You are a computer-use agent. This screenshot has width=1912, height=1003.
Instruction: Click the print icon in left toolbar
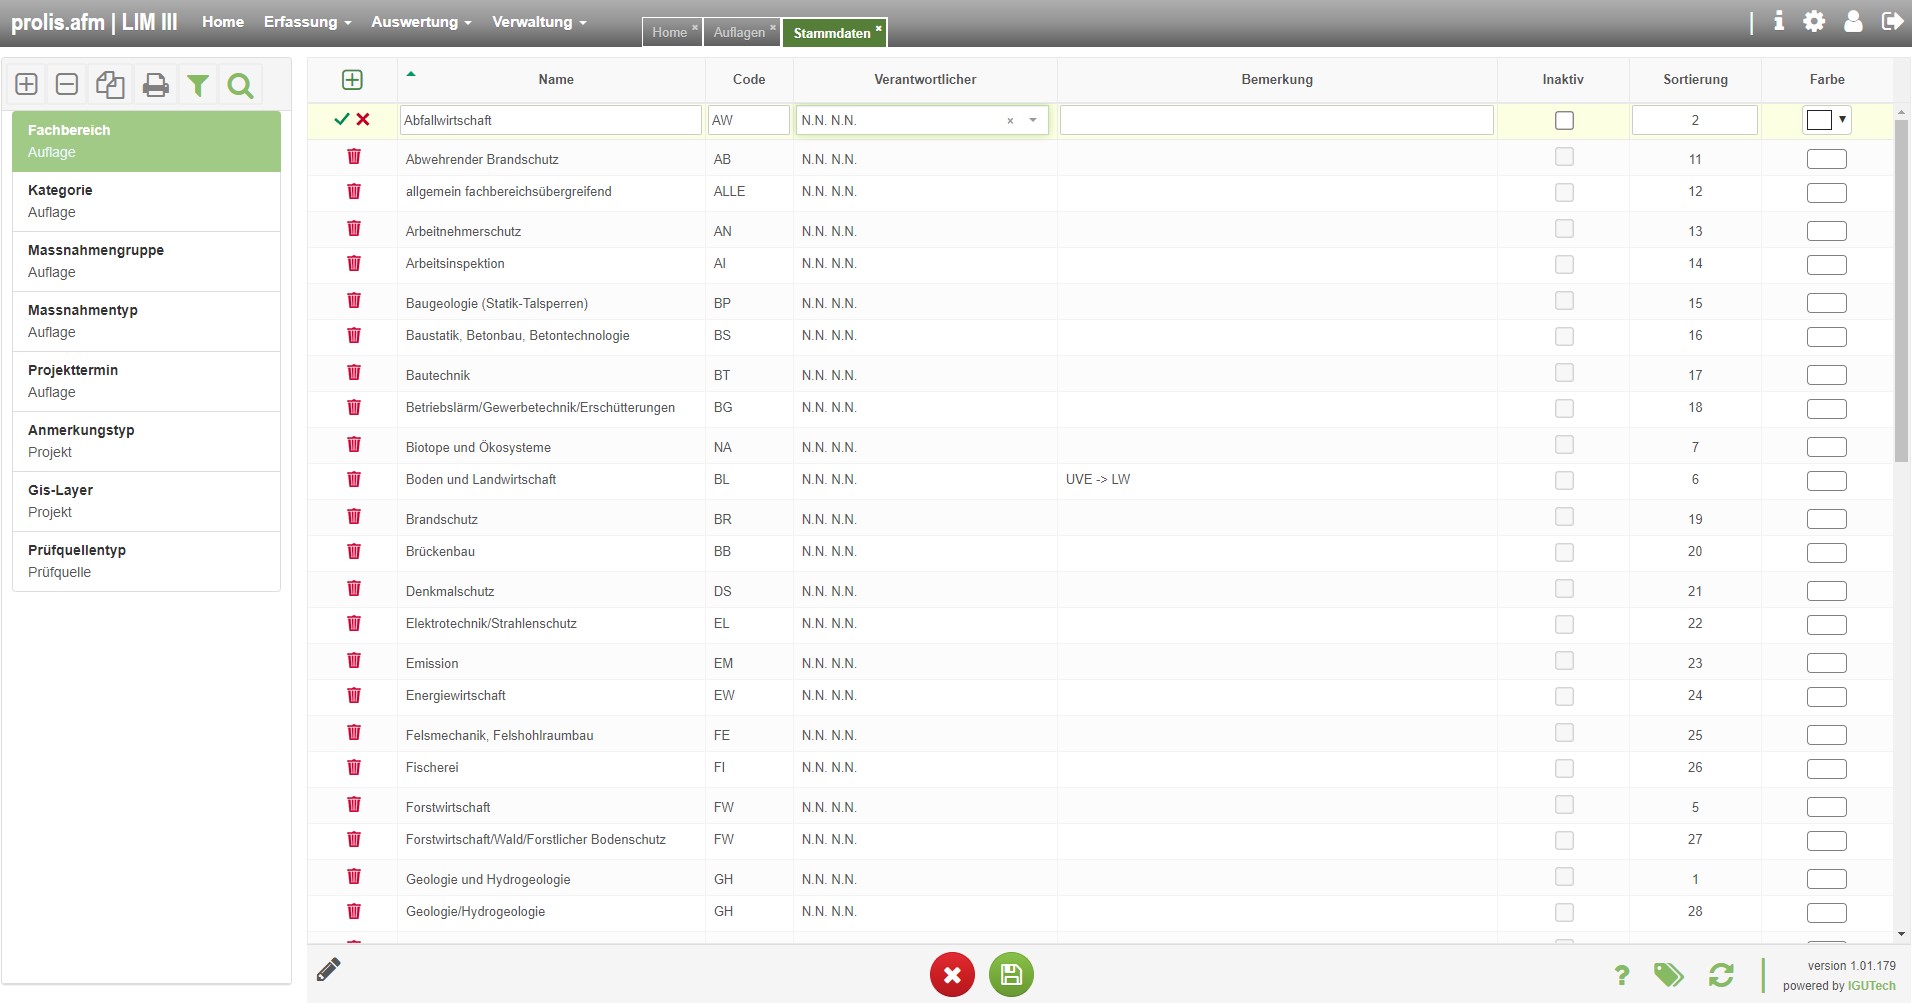[155, 86]
